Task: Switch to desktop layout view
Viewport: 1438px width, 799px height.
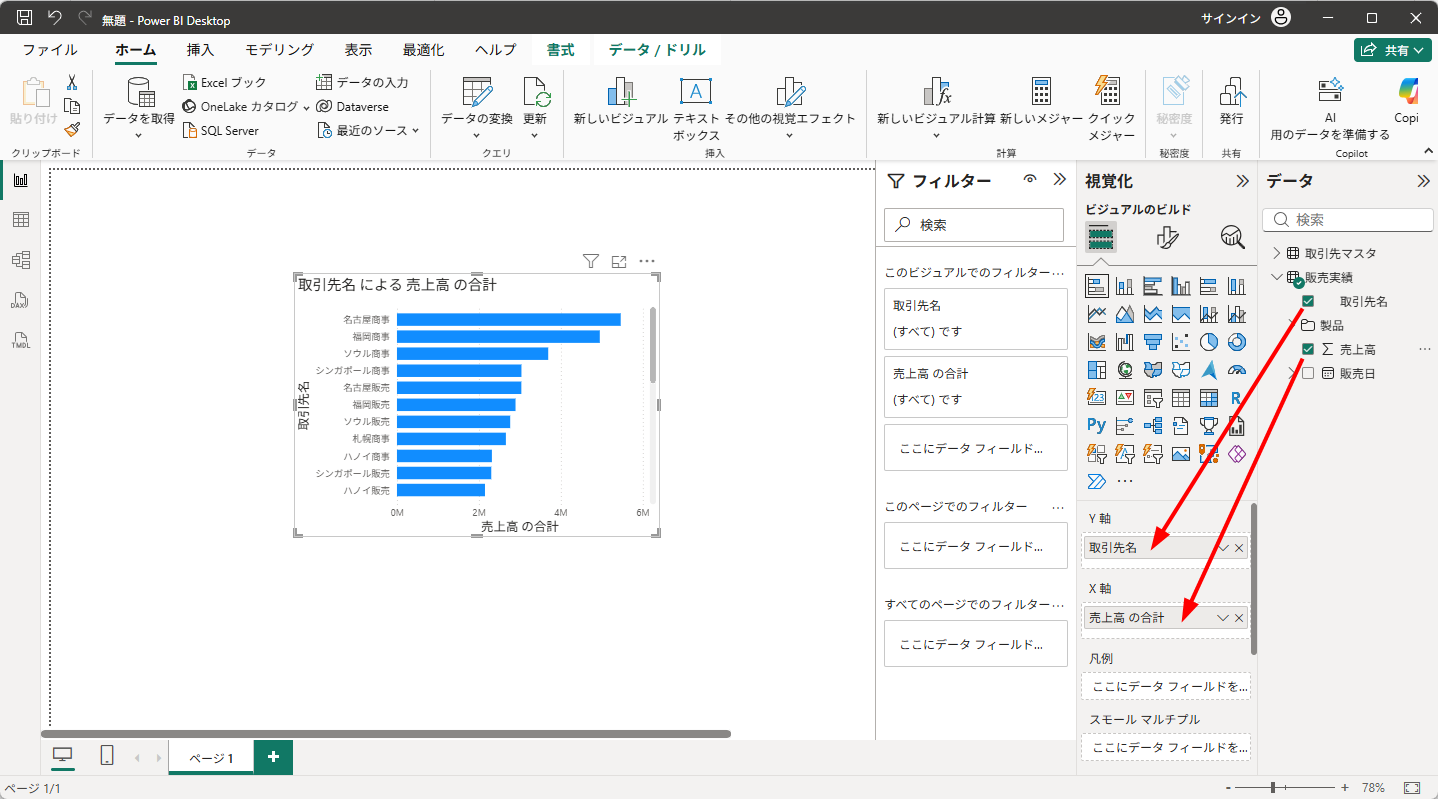Action: pos(63,756)
